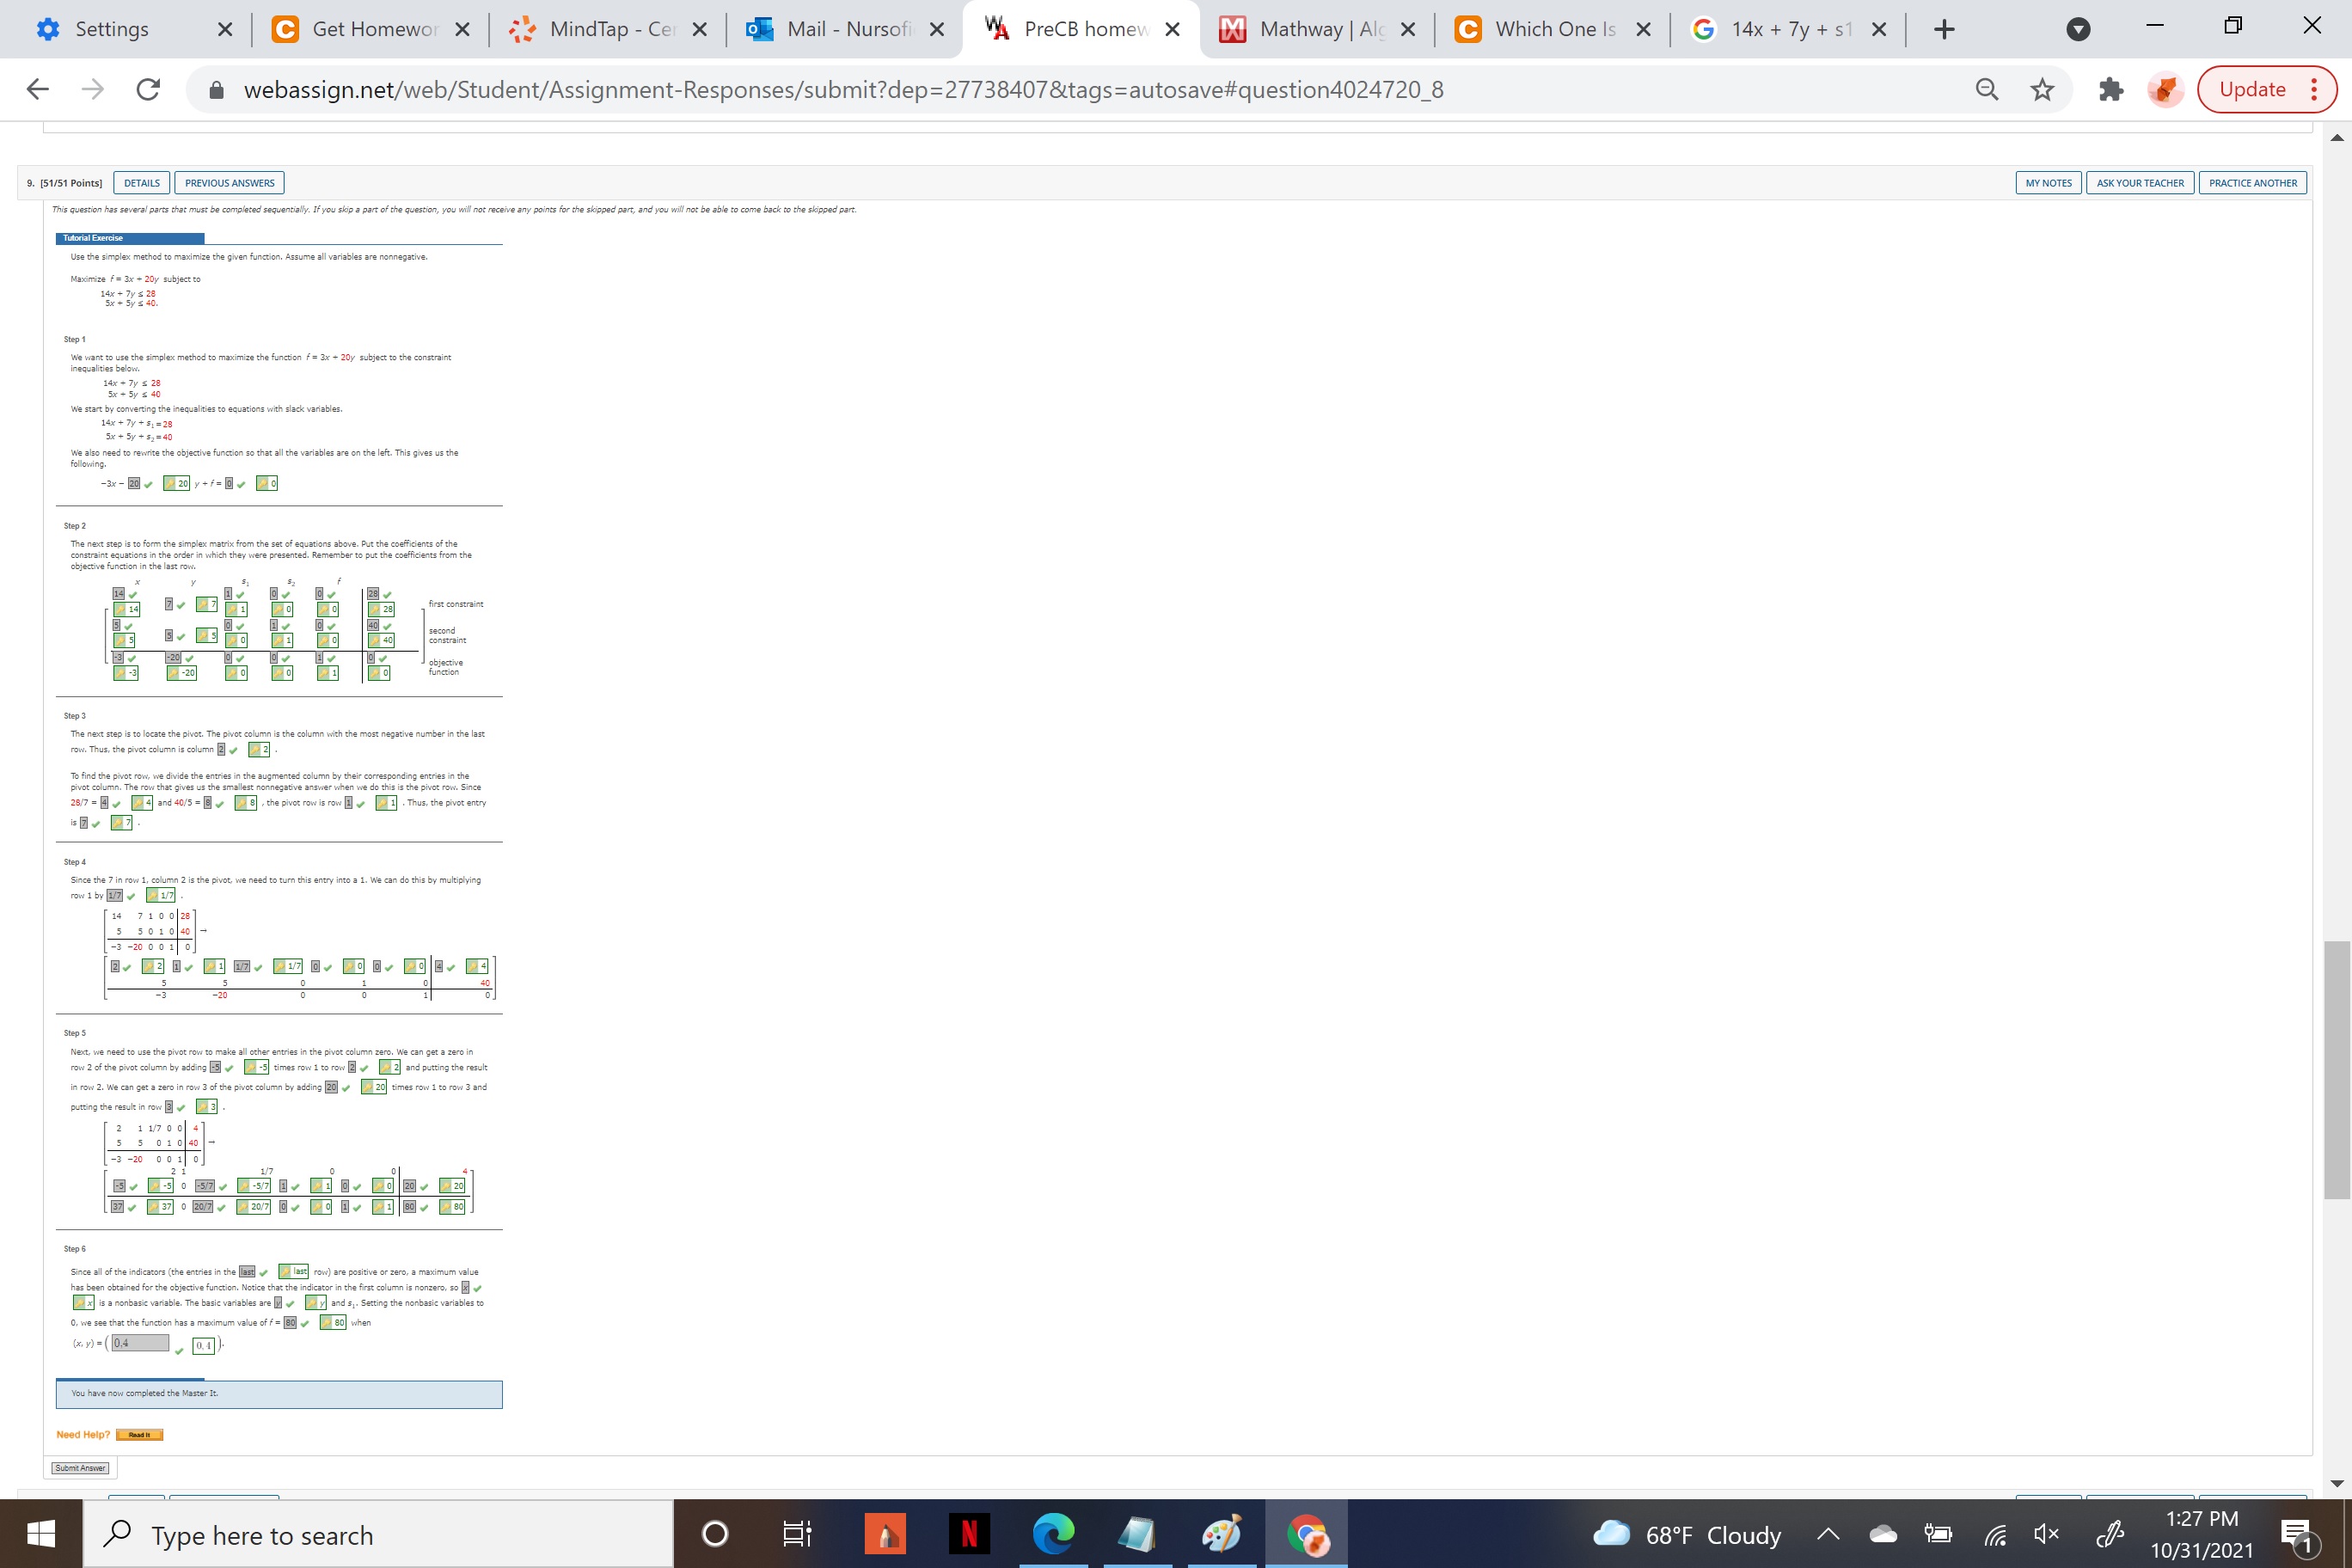2352x1568 pixels.
Task: Open Paint 3D from the taskbar
Action: pos(1223,1533)
